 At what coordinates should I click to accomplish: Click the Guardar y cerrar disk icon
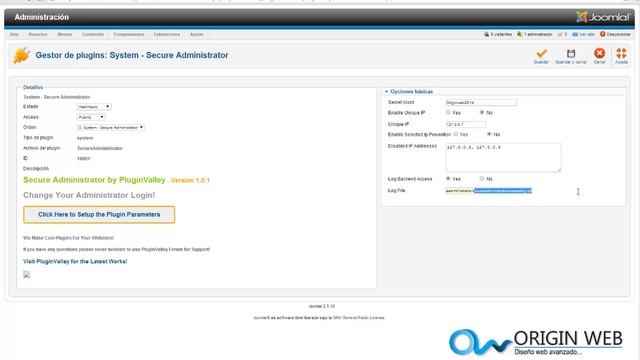point(571,53)
